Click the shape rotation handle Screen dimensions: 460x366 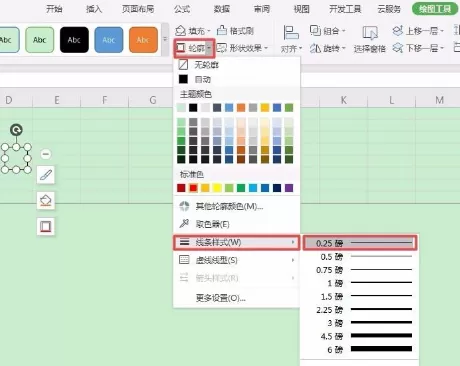click(x=16, y=129)
